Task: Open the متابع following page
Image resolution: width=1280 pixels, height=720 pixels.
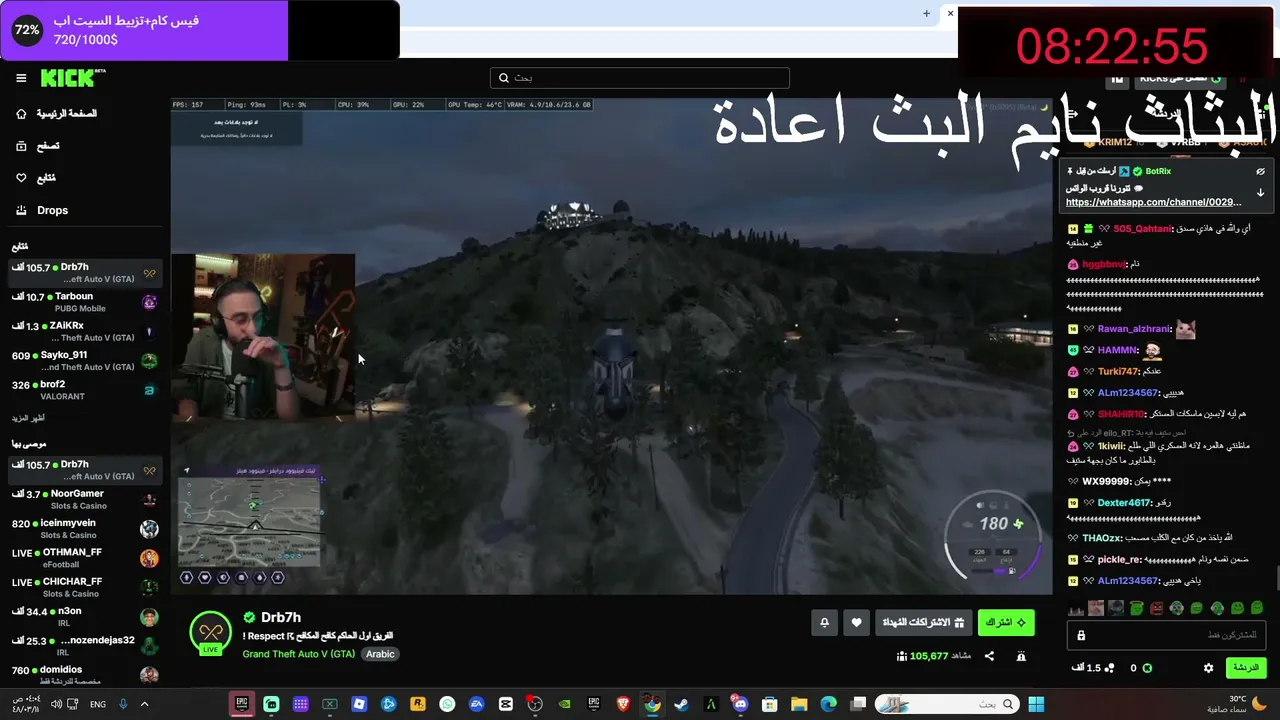Action: 46,178
